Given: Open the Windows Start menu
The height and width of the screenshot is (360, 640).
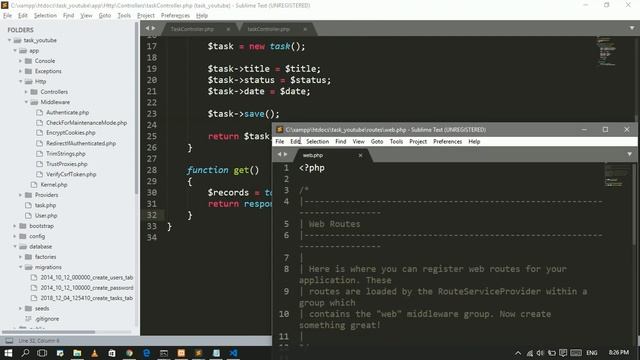Looking at the screenshot, I should coord(8,353).
